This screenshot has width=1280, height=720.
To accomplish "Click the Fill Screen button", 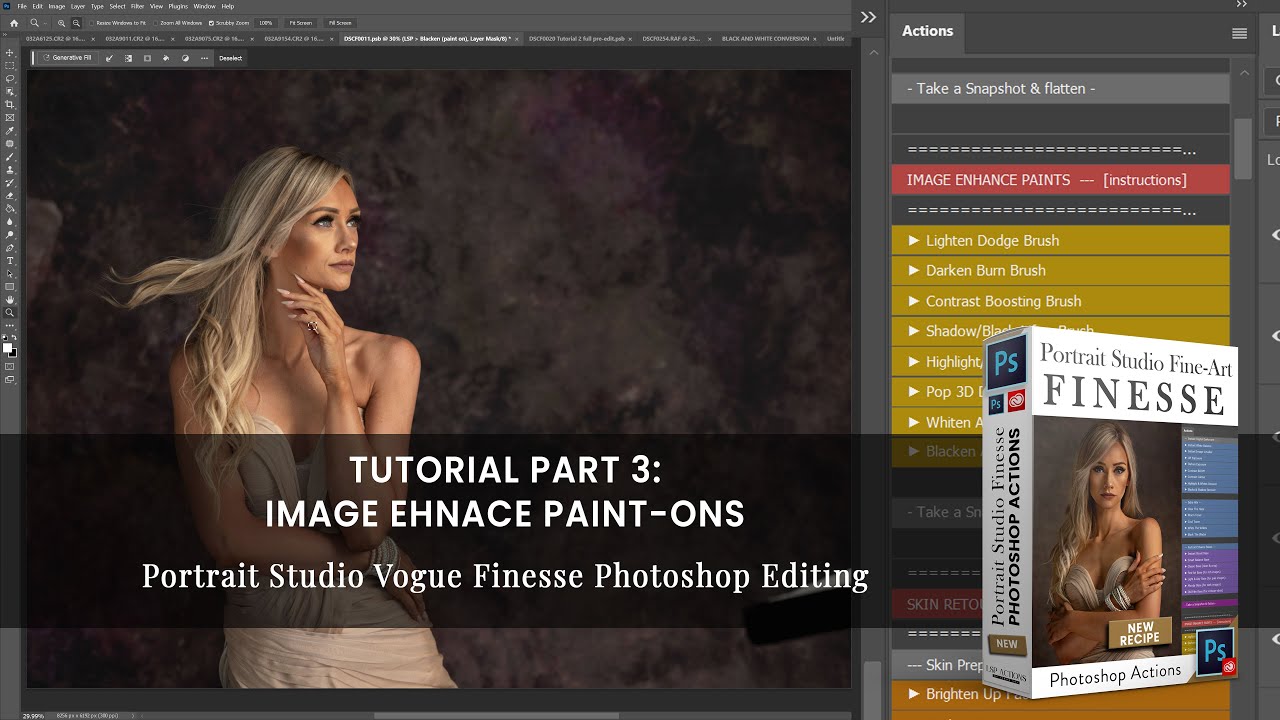I will (x=340, y=23).
